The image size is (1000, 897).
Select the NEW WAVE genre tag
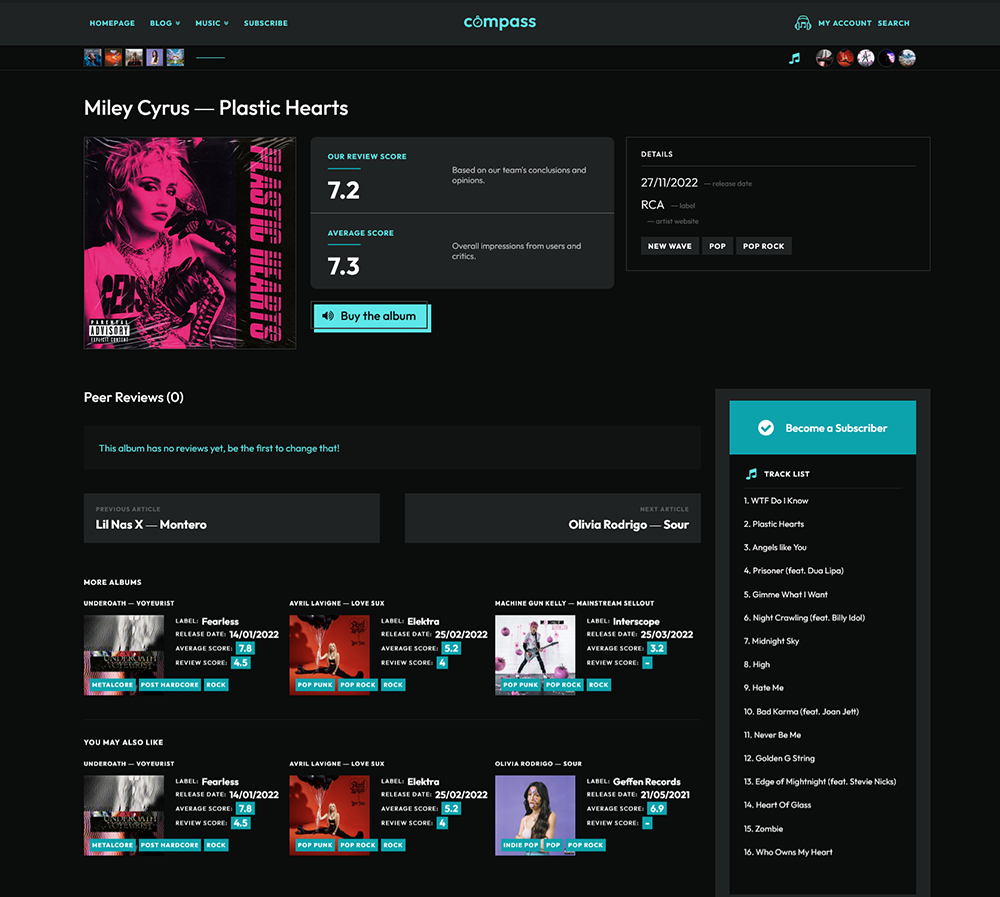click(669, 246)
